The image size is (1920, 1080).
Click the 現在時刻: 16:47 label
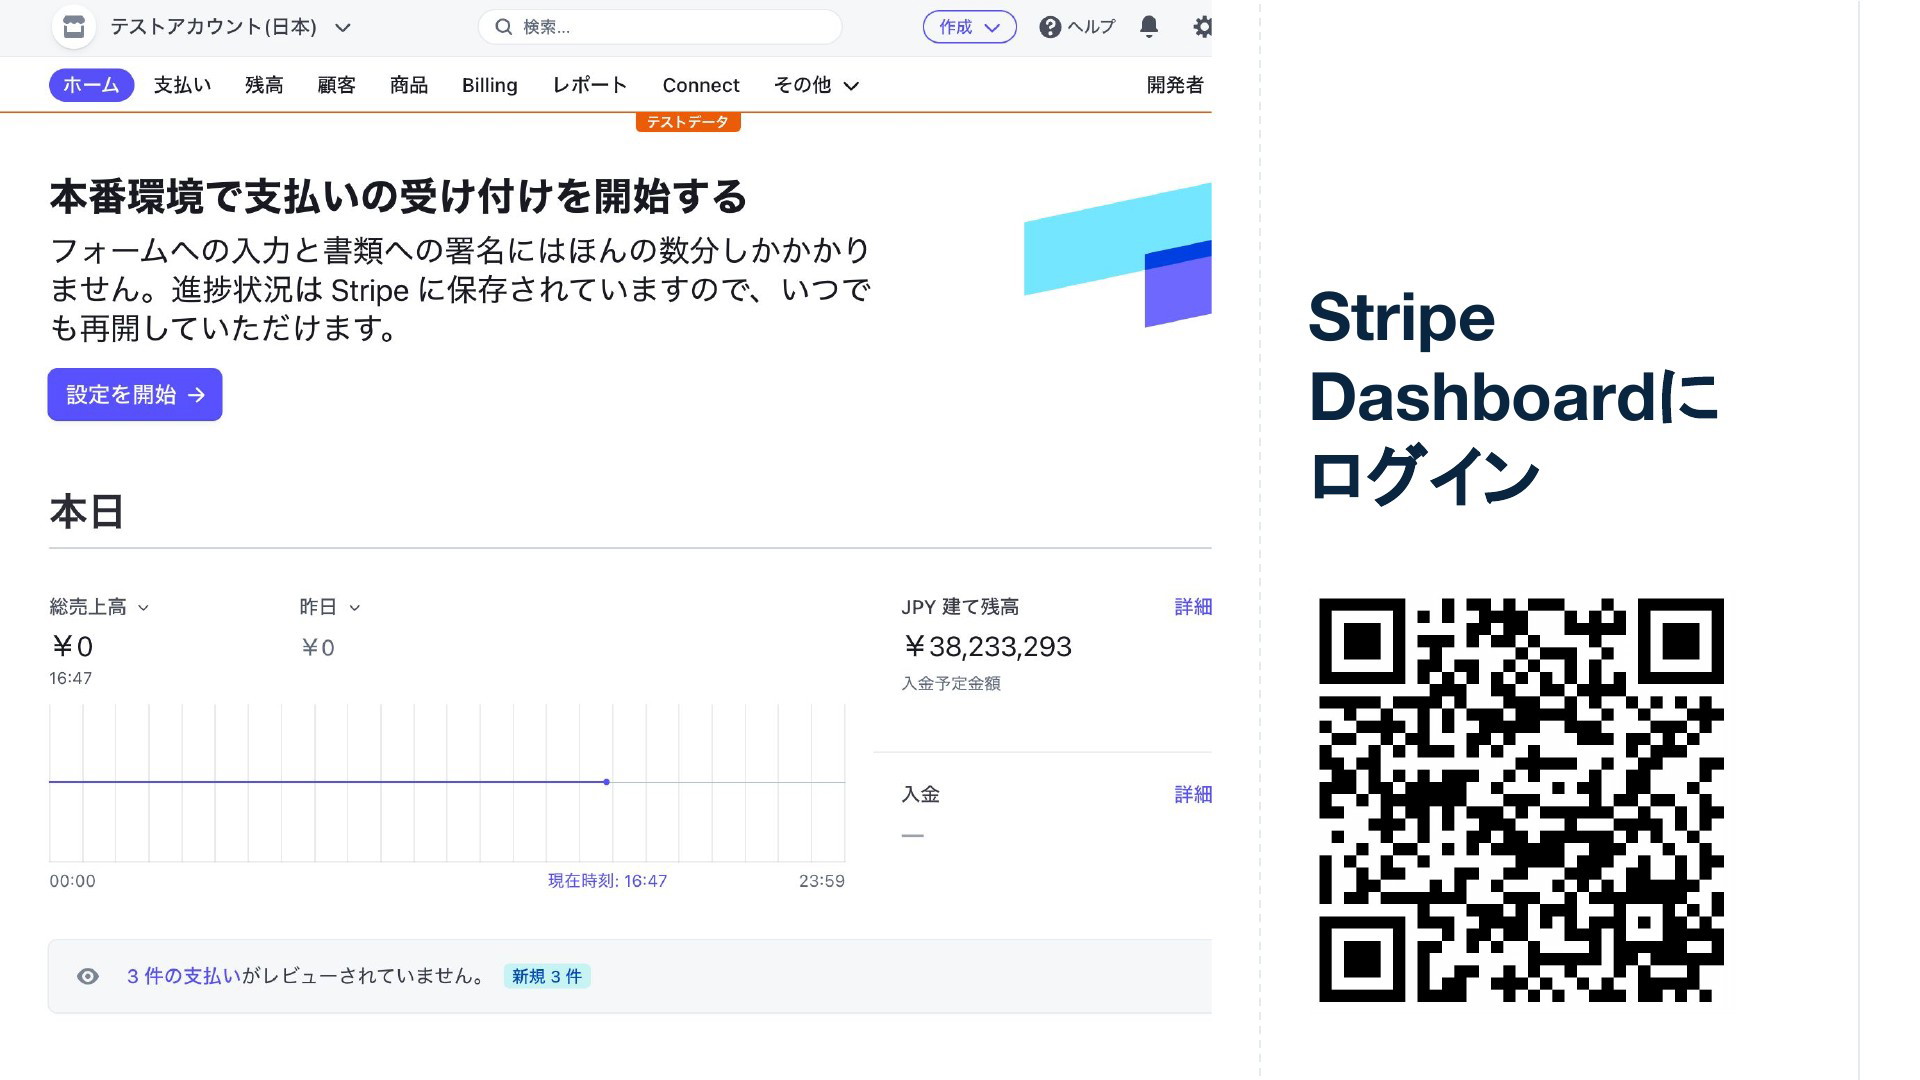(607, 881)
